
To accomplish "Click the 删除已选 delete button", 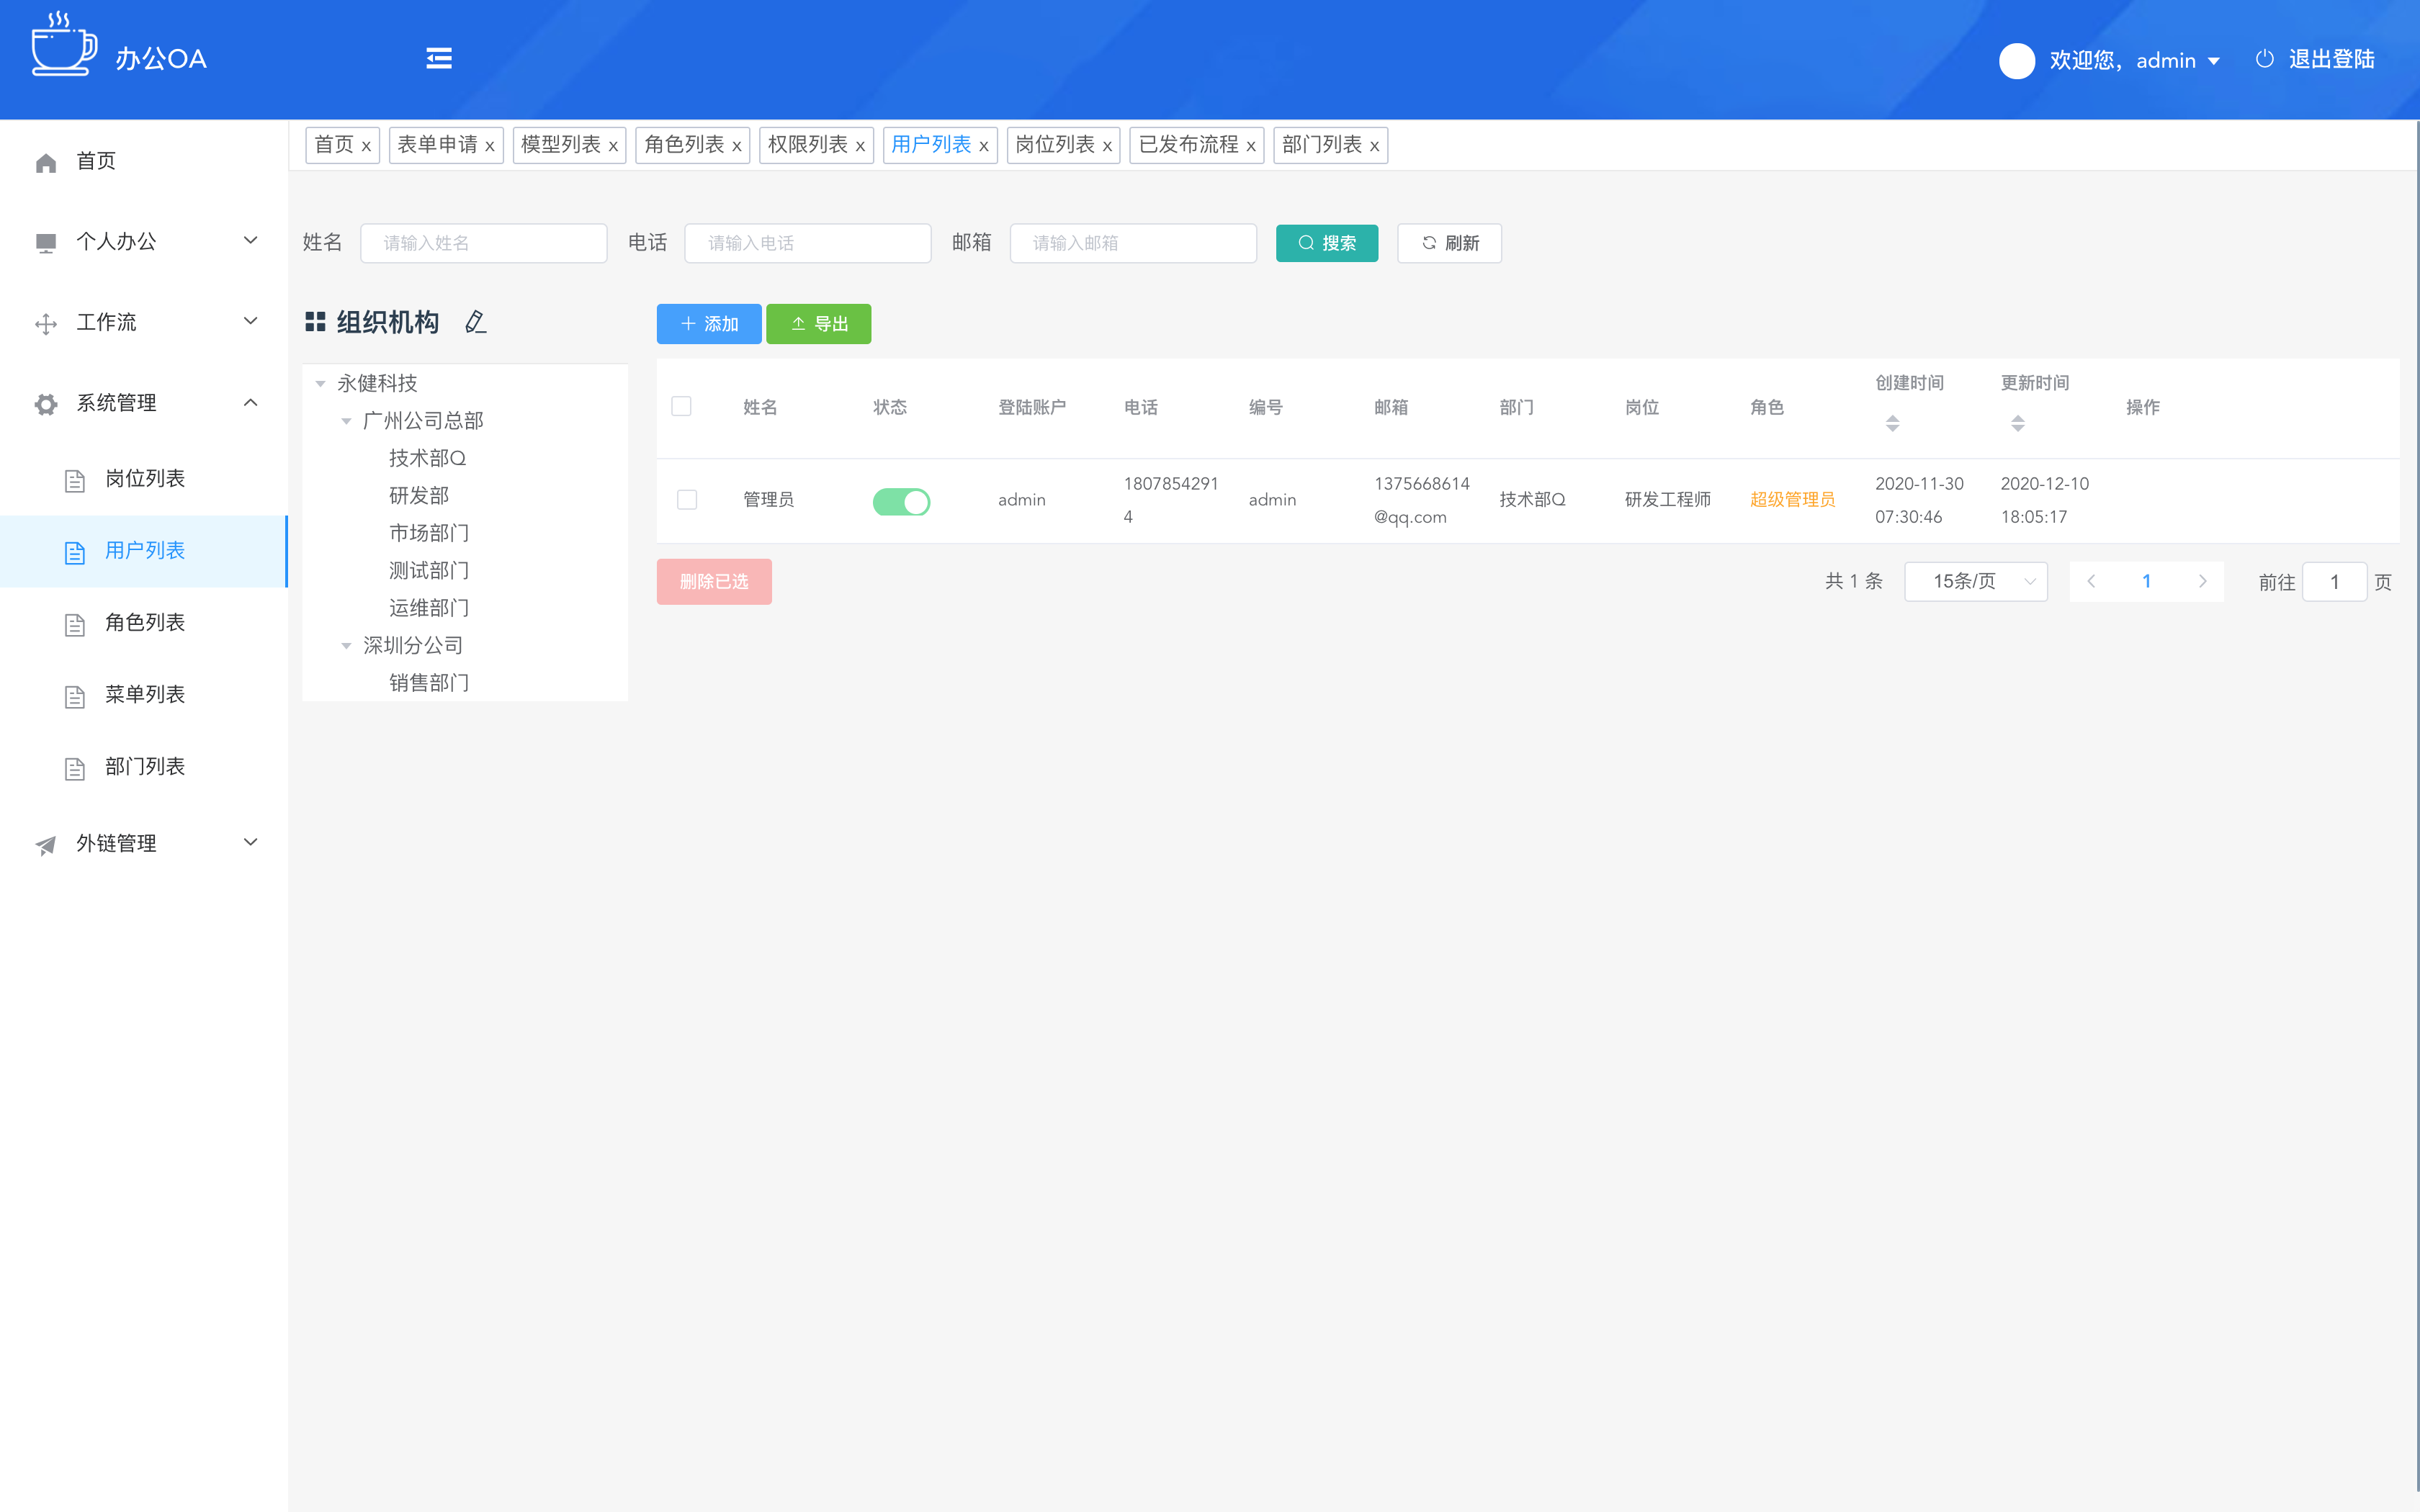I will (x=714, y=582).
